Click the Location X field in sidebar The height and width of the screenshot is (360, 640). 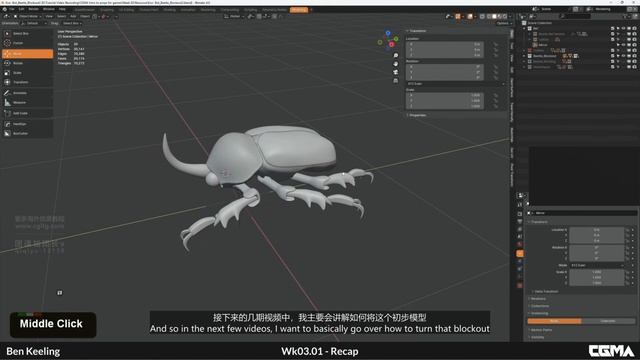[445, 44]
